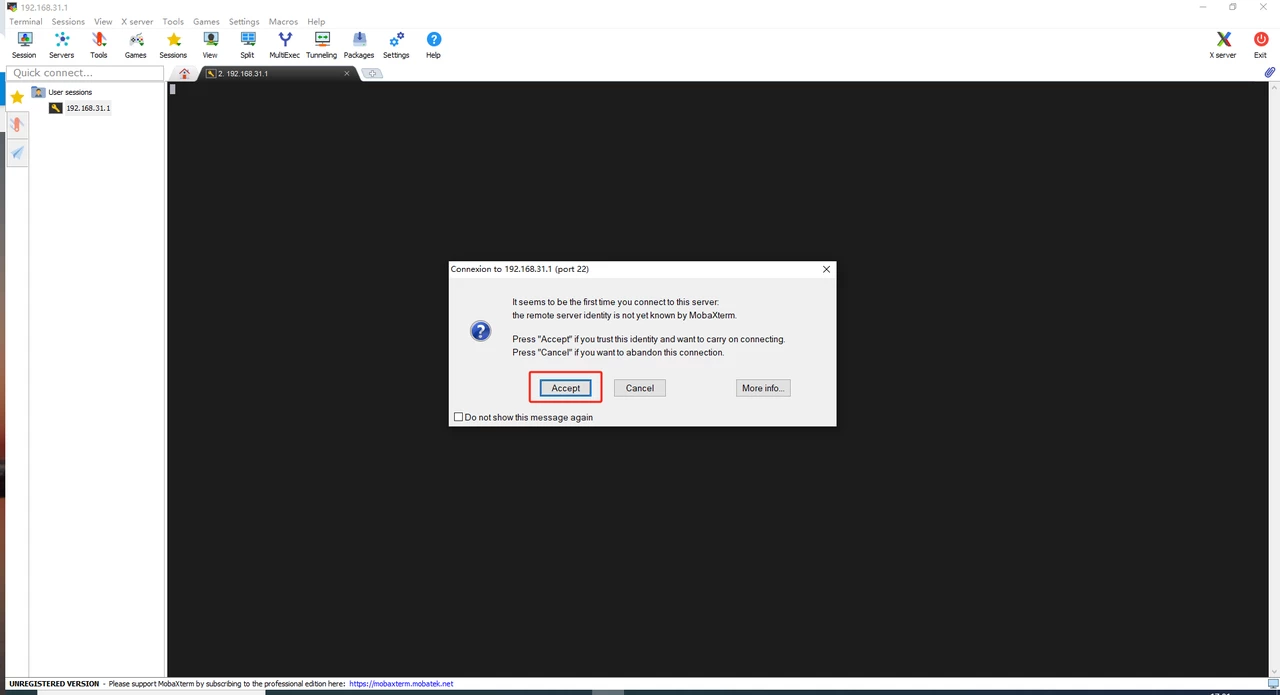Image resolution: width=1280 pixels, height=695 pixels.
Task: Open the Packages icon
Action: 358,44
